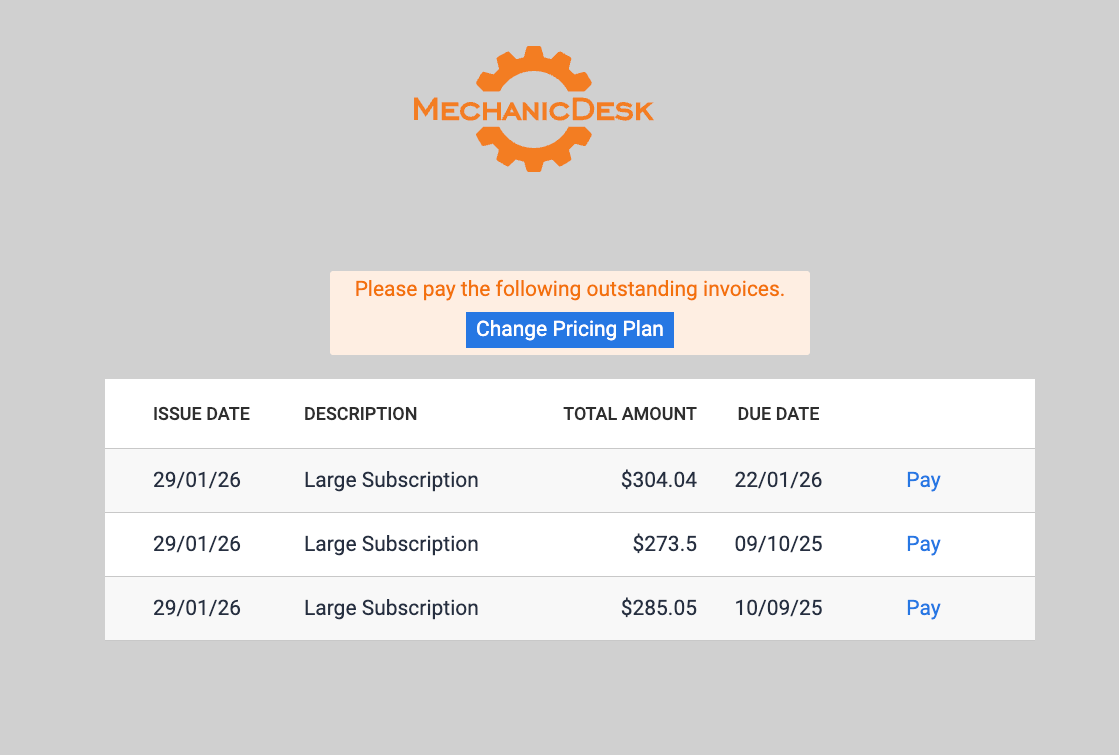Click the $285.05 total amount cell

(x=658, y=608)
